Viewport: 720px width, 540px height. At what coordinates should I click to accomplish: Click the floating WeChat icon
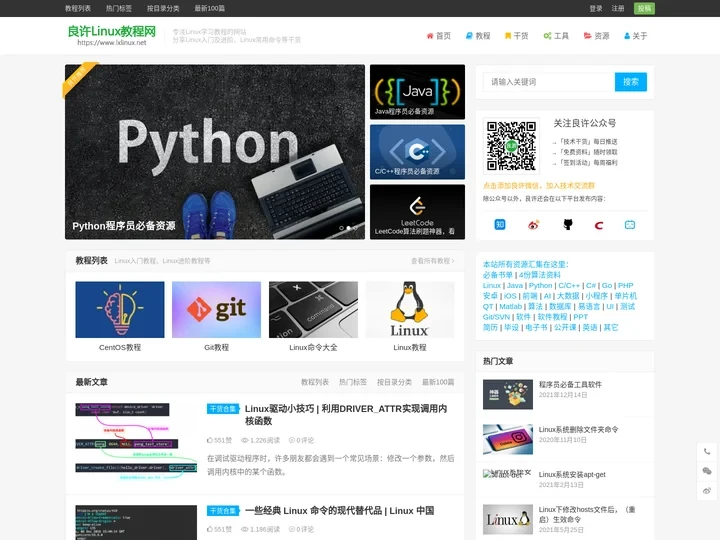coord(707,471)
